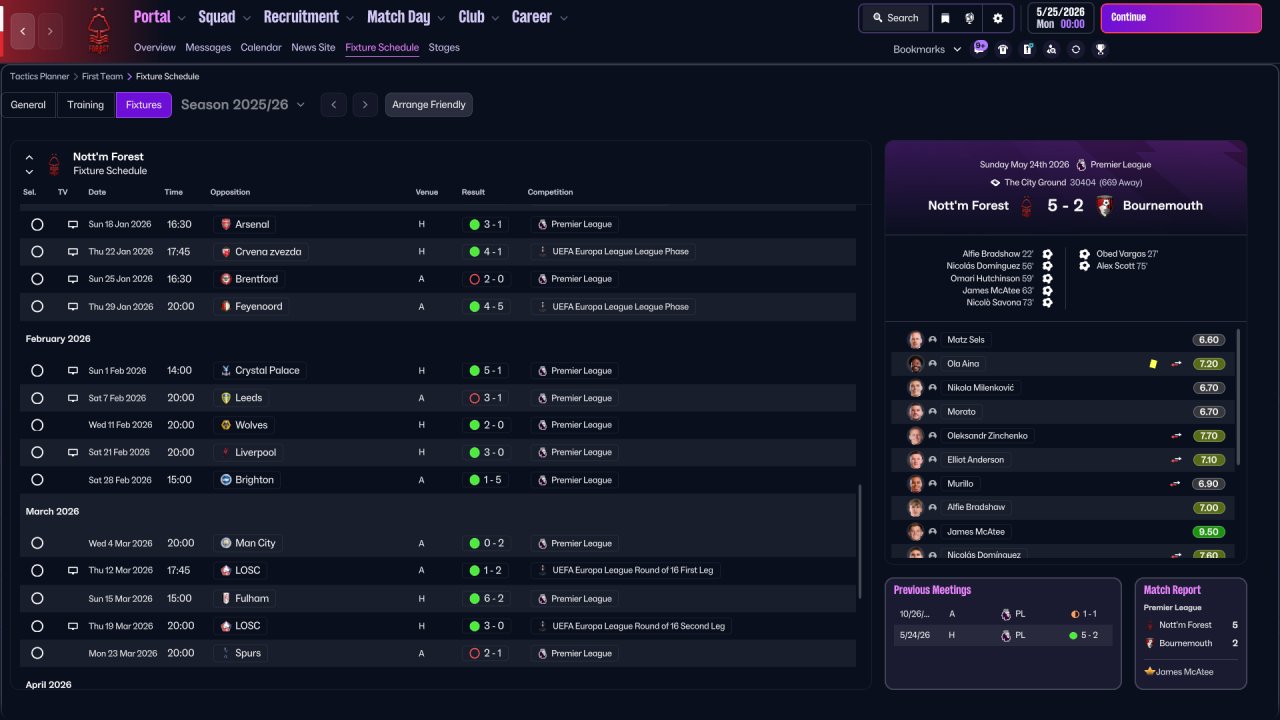Viewport: 1280px width, 720px height.
Task: Click James McAtee's player portrait
Action: click(x=915, y=532)
